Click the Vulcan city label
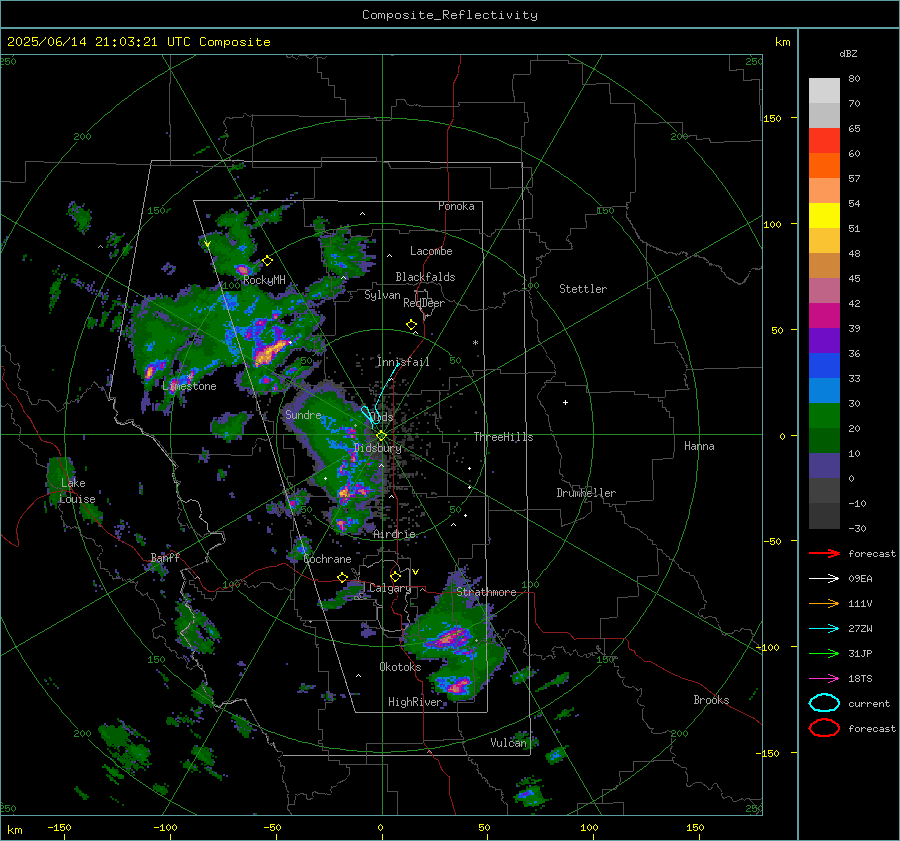This screenshot has width=900, height=841. 509,743
